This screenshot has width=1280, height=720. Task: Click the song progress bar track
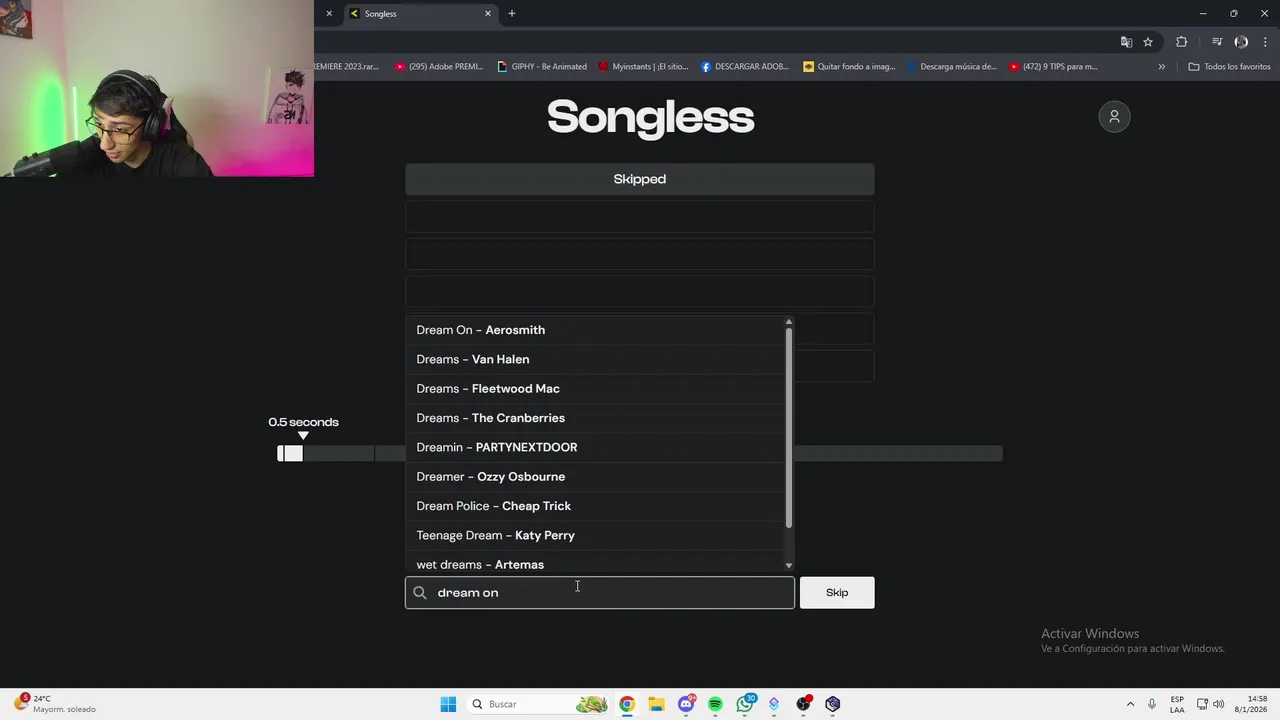640,454
